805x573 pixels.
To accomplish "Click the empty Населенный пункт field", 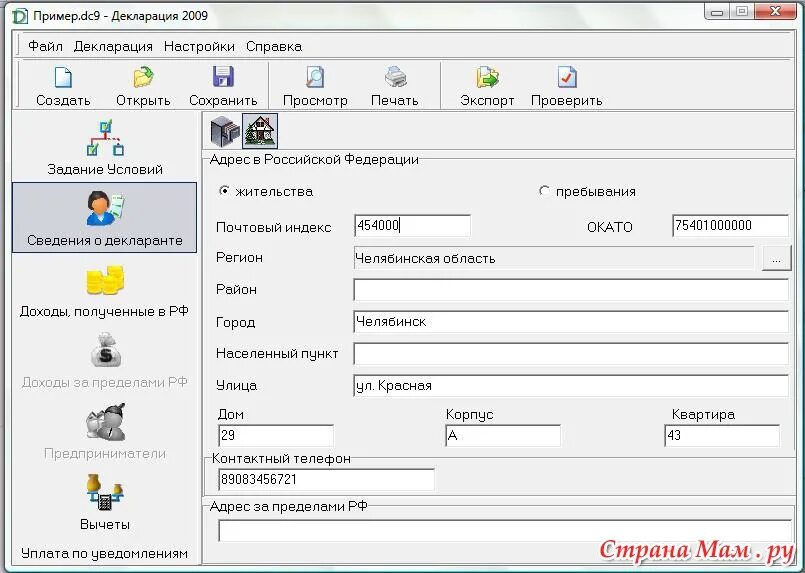I will point(571,354).
